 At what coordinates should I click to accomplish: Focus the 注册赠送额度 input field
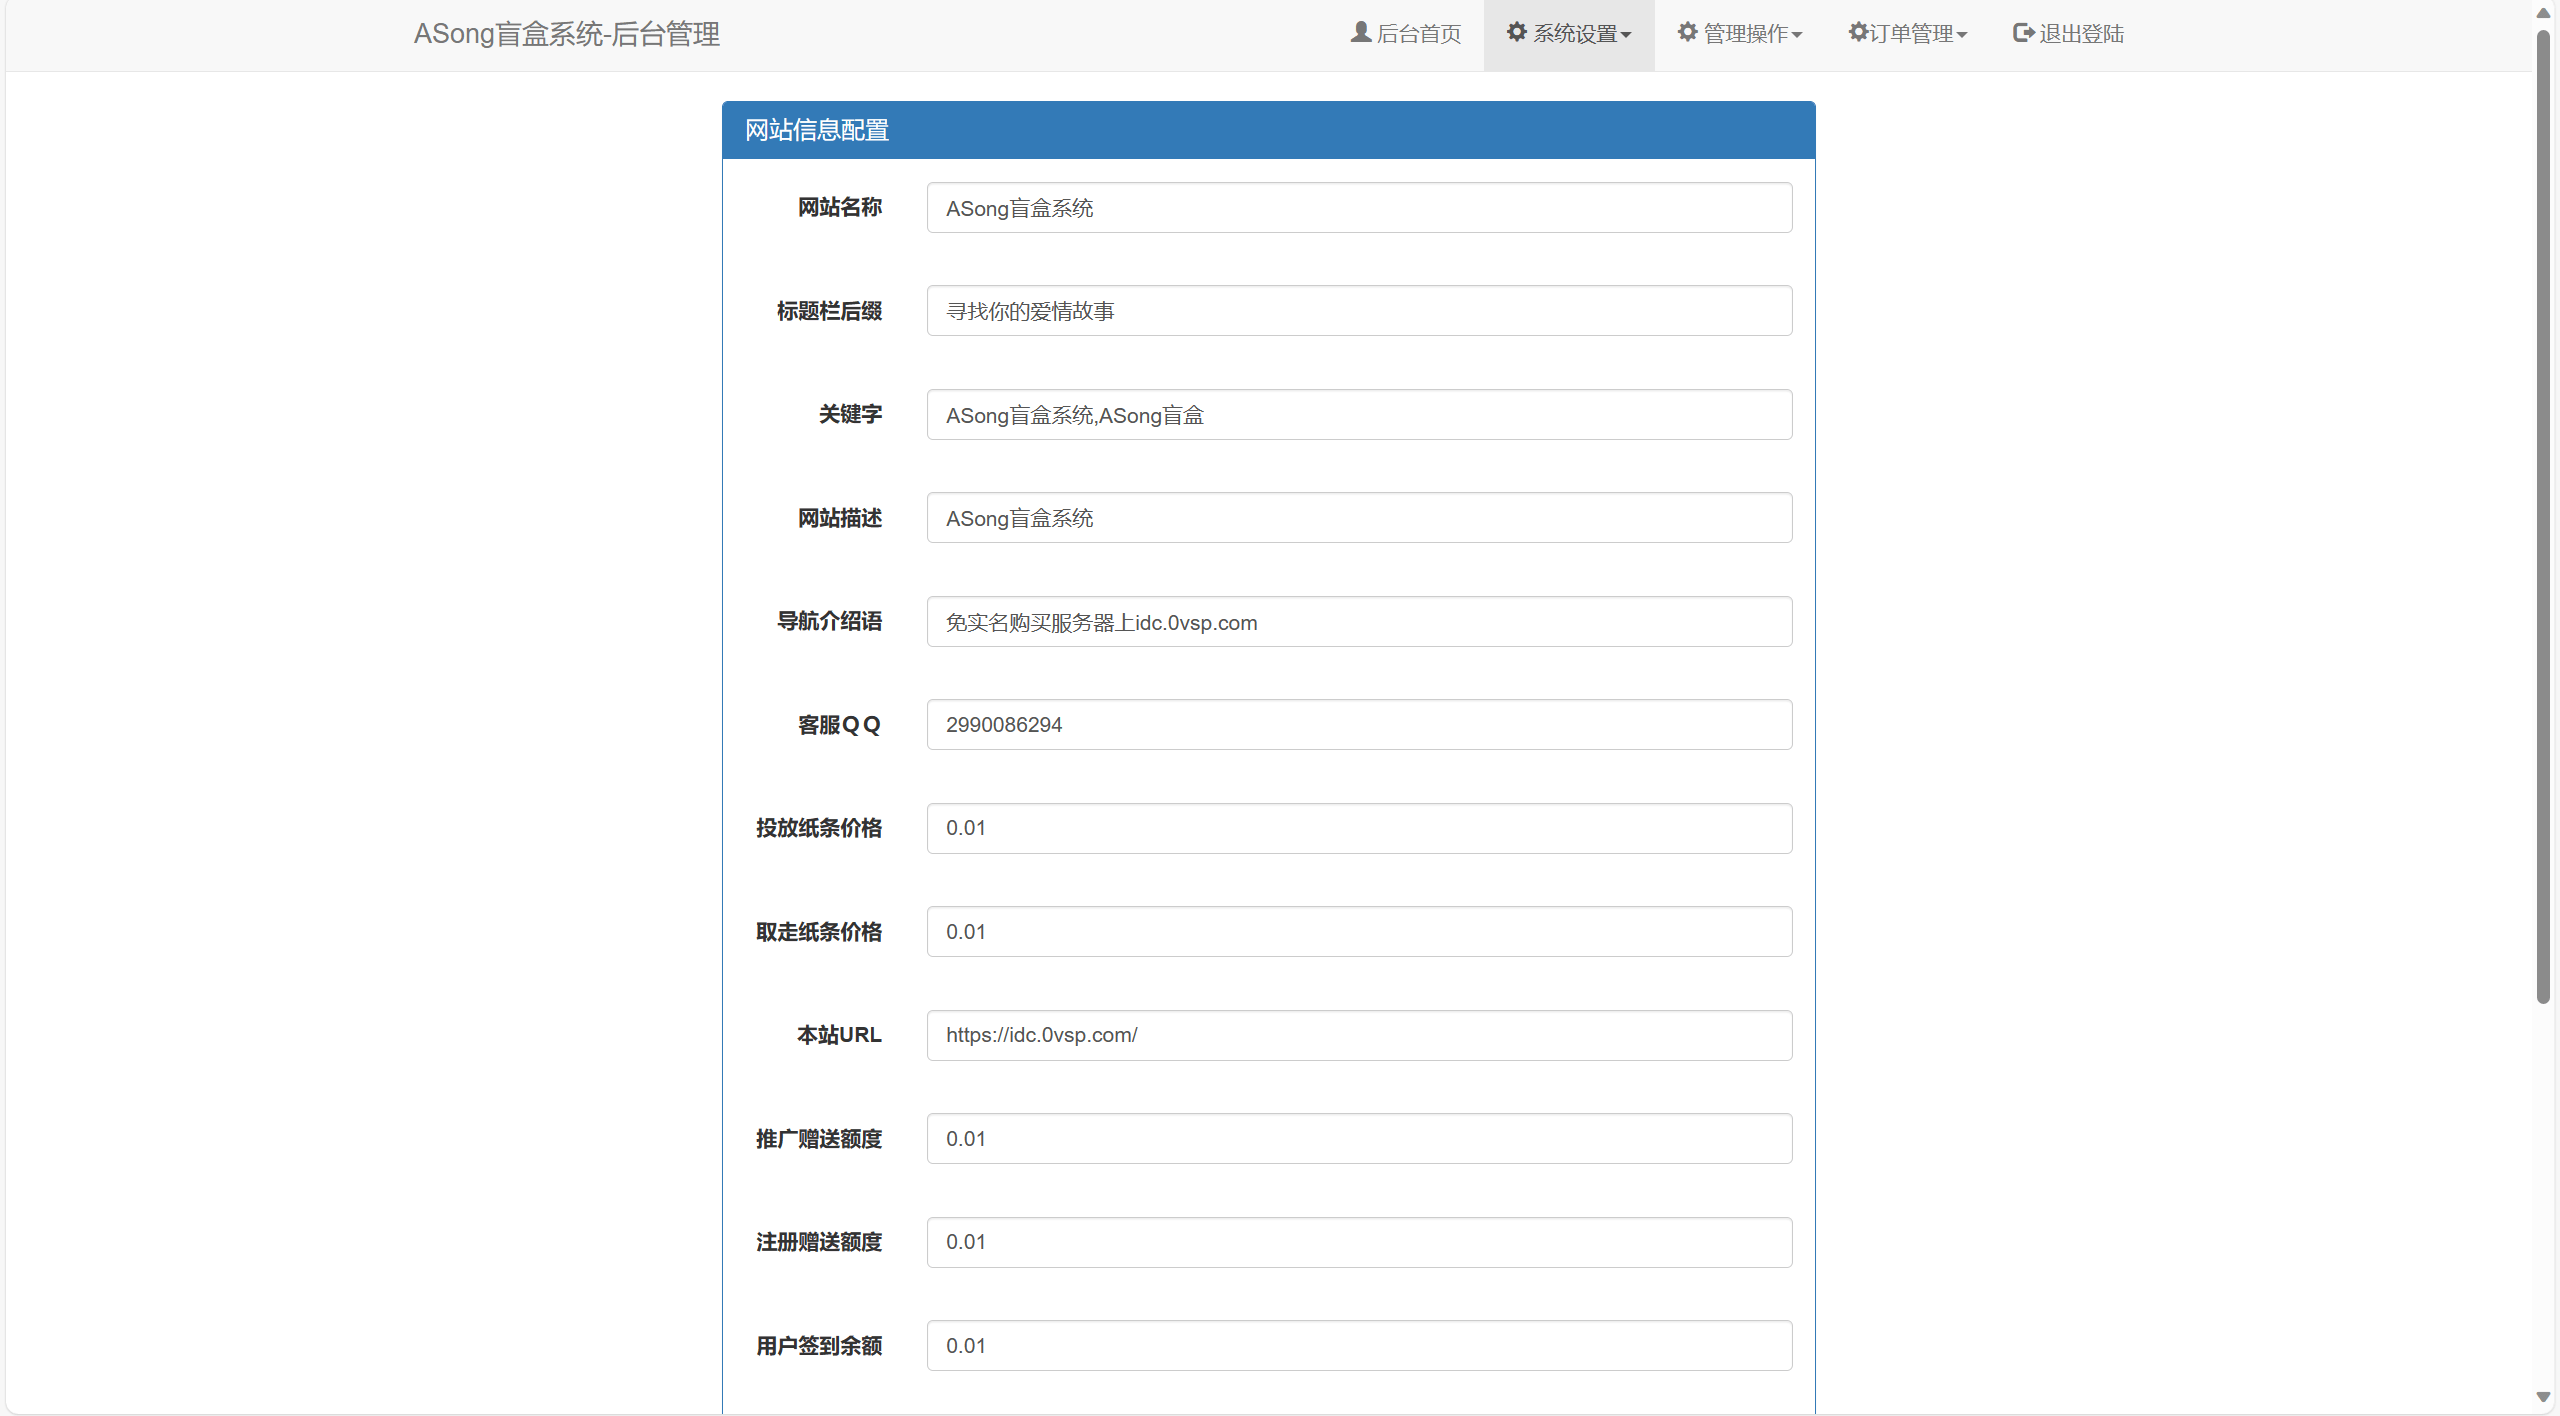pyautogui.click(x=1359, y=1243)
